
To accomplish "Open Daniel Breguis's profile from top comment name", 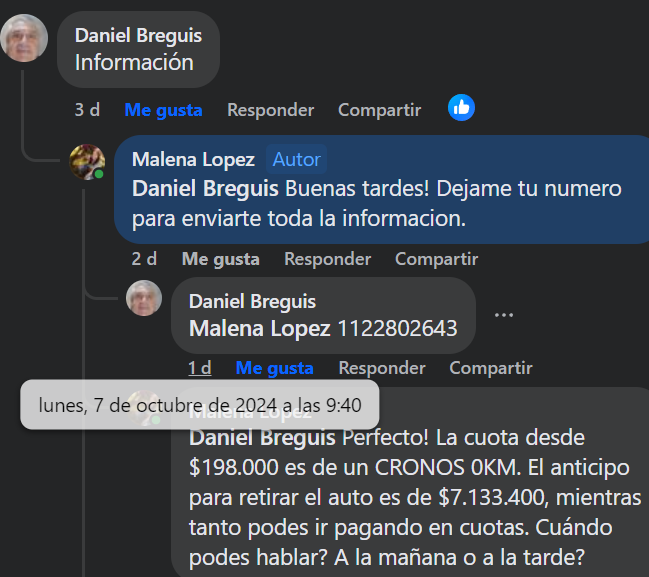I will [x=138, y=35].
